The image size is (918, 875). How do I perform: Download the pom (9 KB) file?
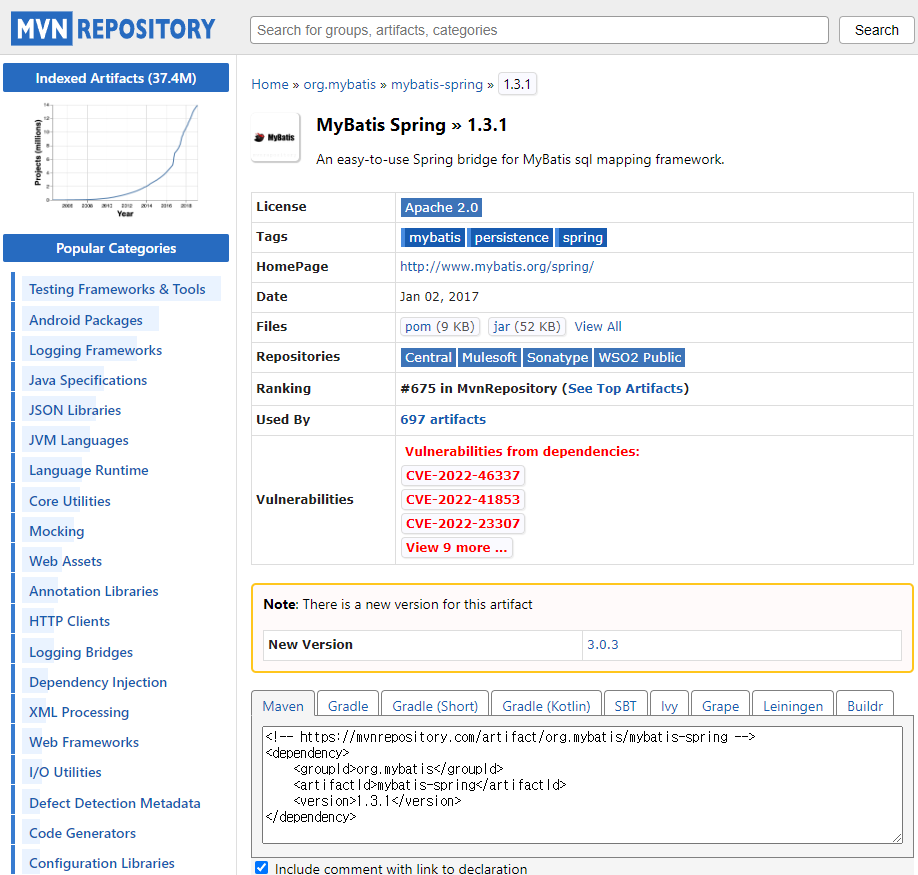coord(440,326)
